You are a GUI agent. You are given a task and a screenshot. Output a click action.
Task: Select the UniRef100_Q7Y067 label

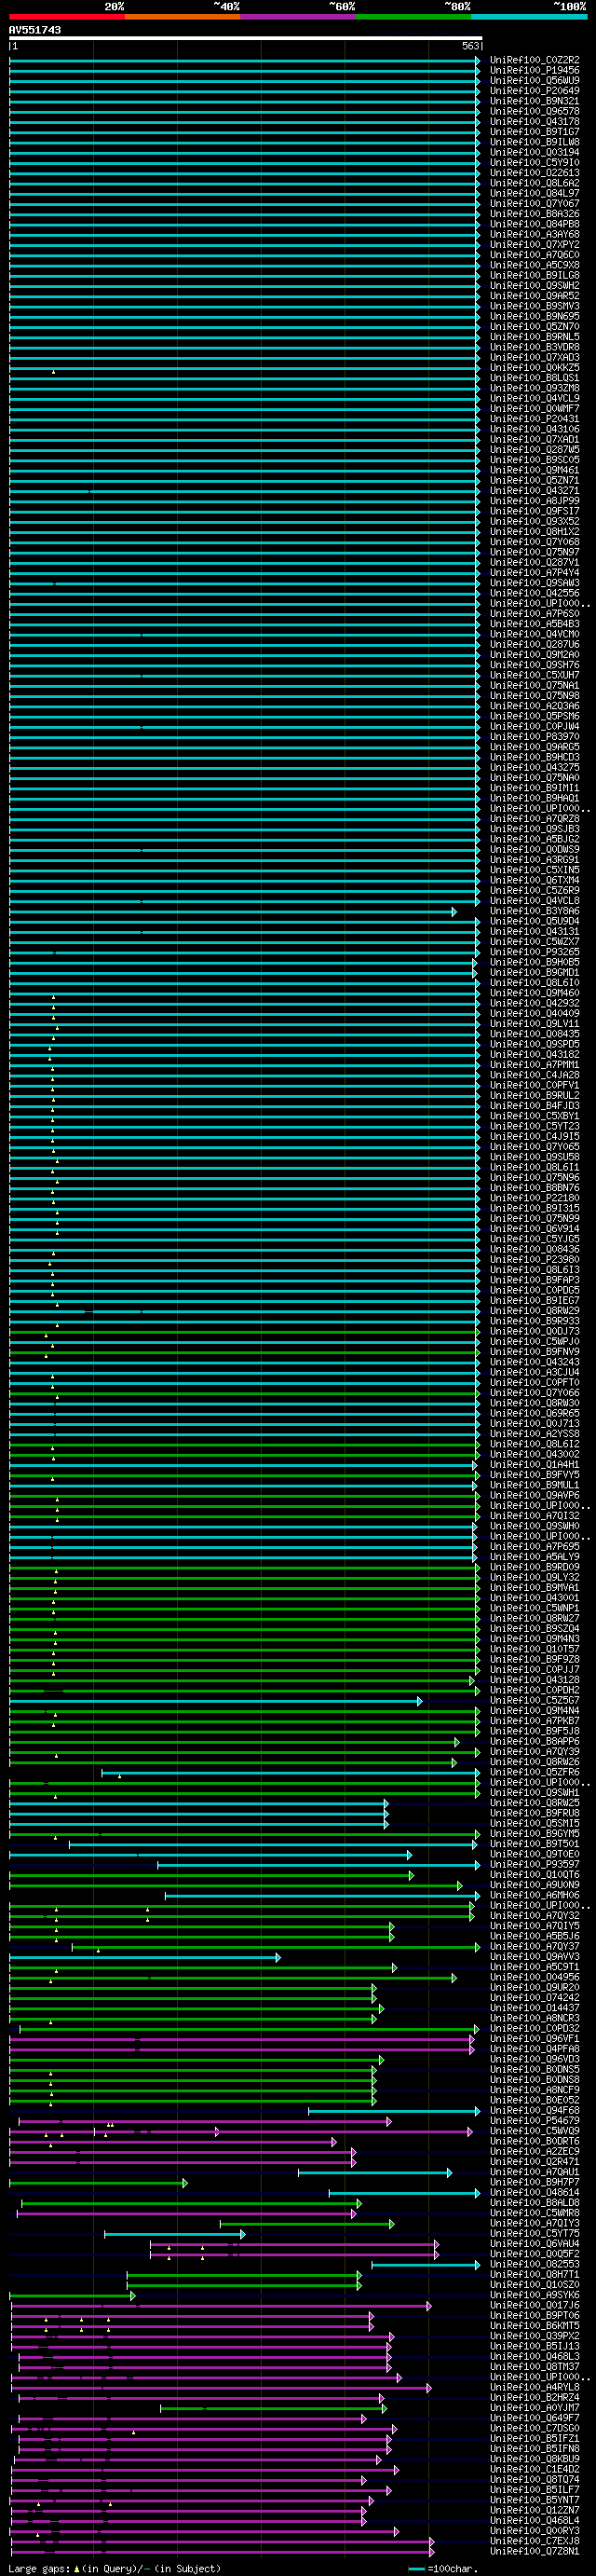(x=535, y=203)
